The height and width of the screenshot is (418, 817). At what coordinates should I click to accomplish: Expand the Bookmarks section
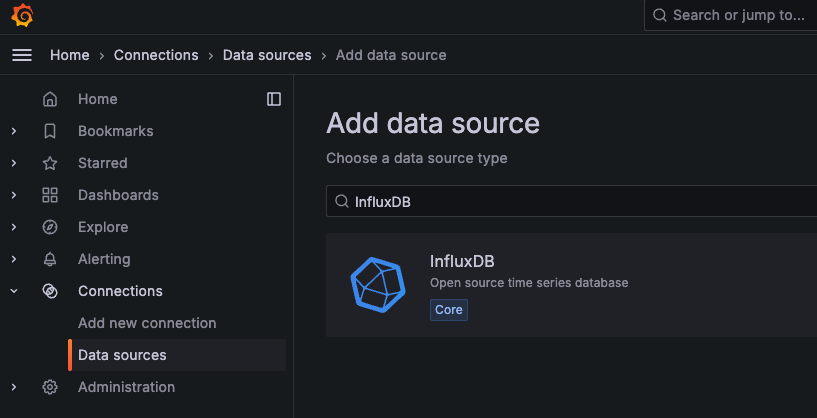click(14, 131)
